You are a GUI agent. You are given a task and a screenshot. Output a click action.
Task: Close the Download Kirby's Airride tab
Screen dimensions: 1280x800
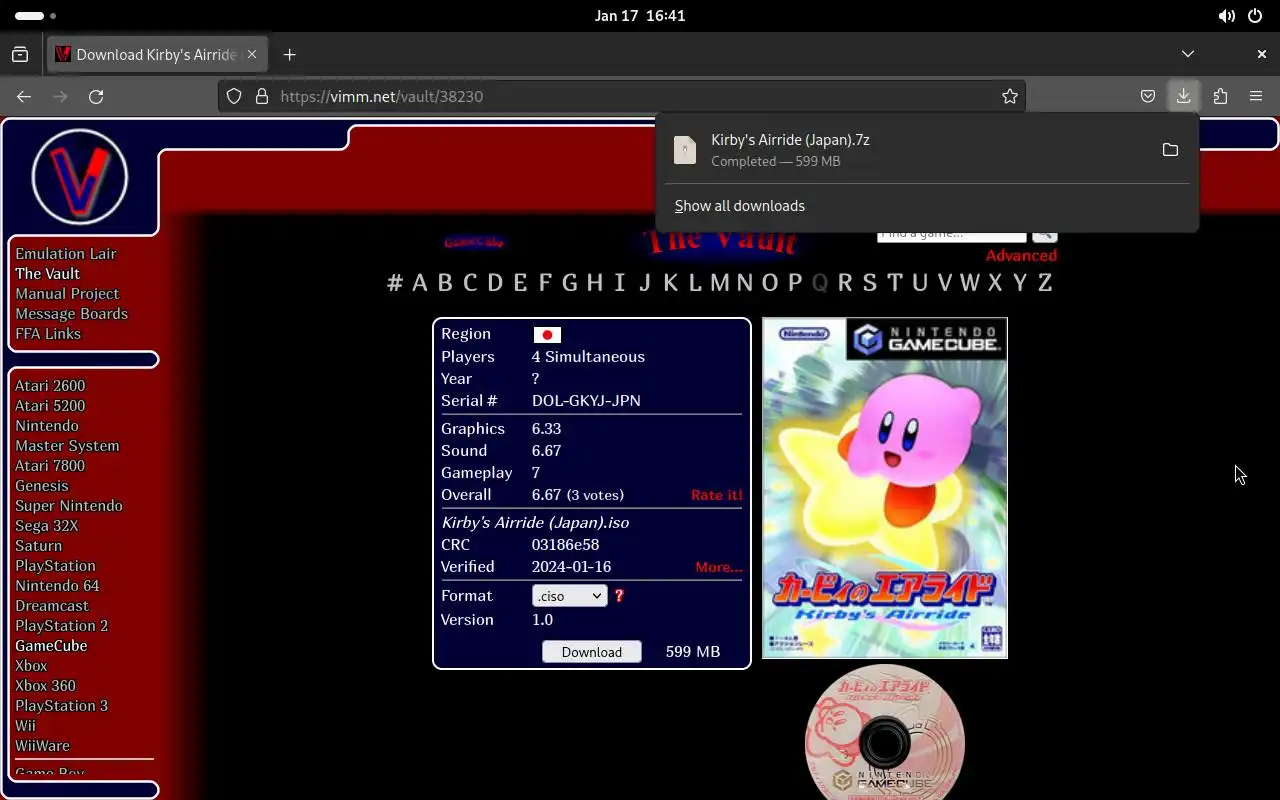click(x=252, y=54)
